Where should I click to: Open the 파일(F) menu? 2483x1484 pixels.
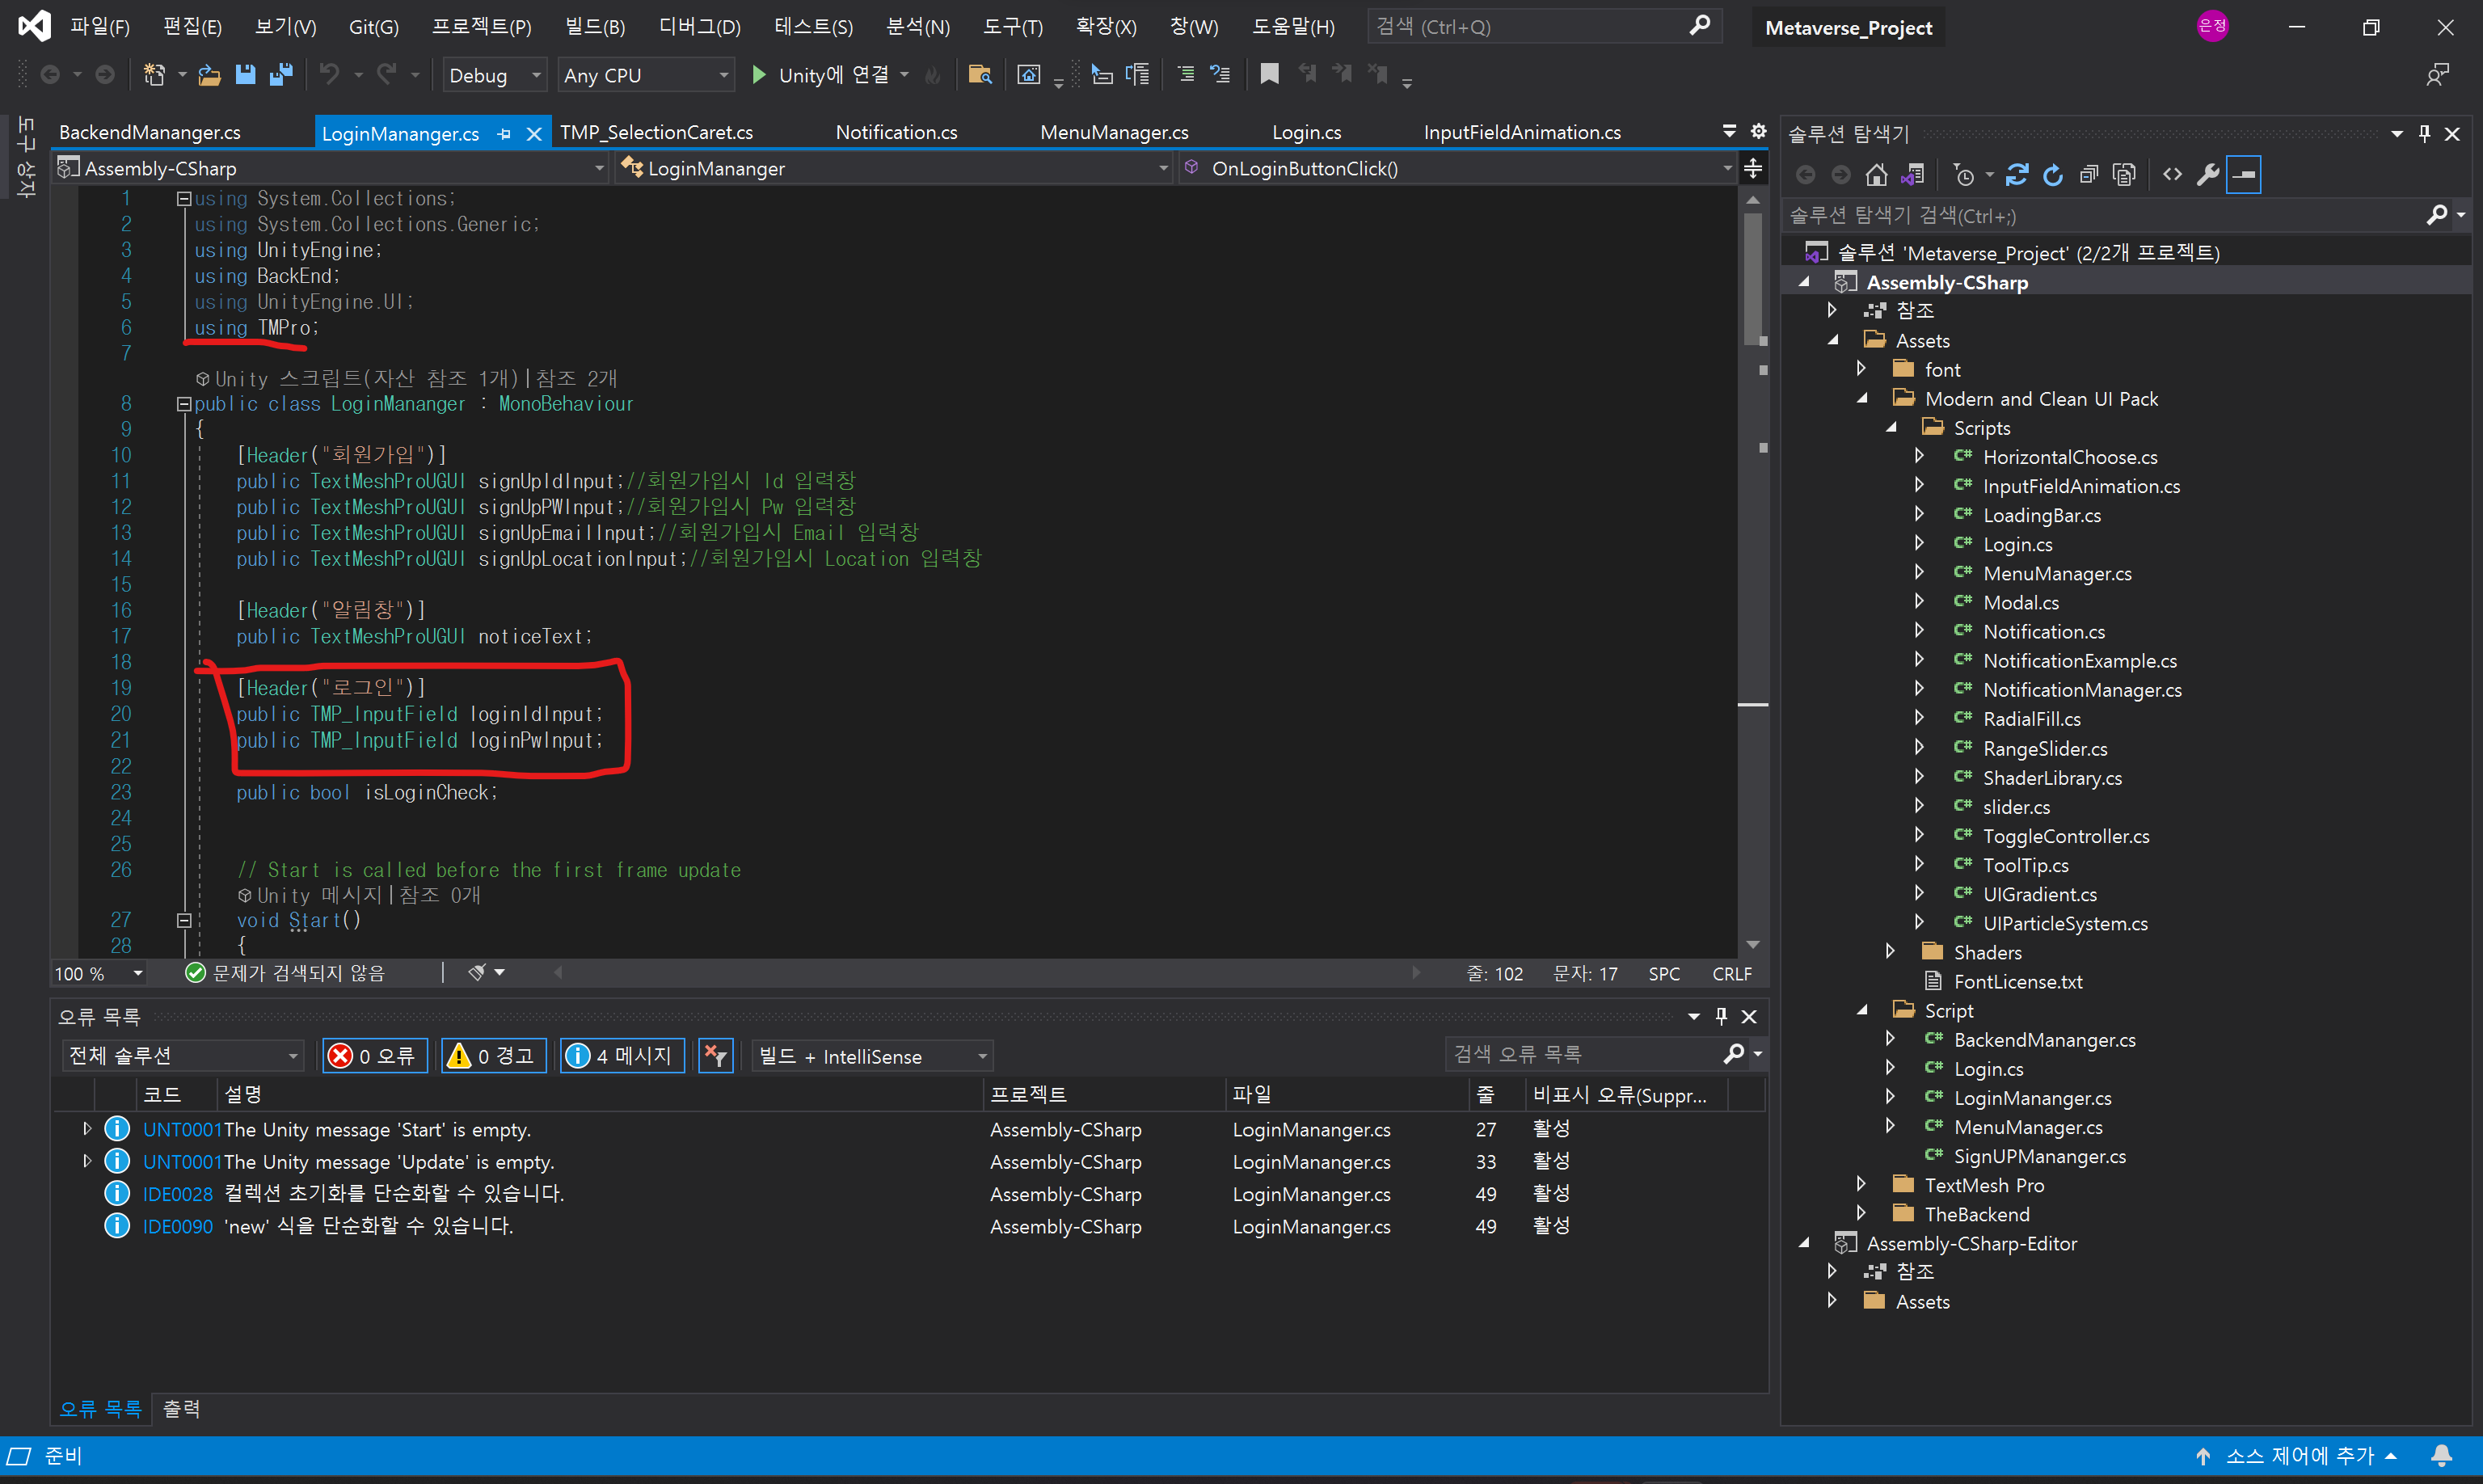99,27
